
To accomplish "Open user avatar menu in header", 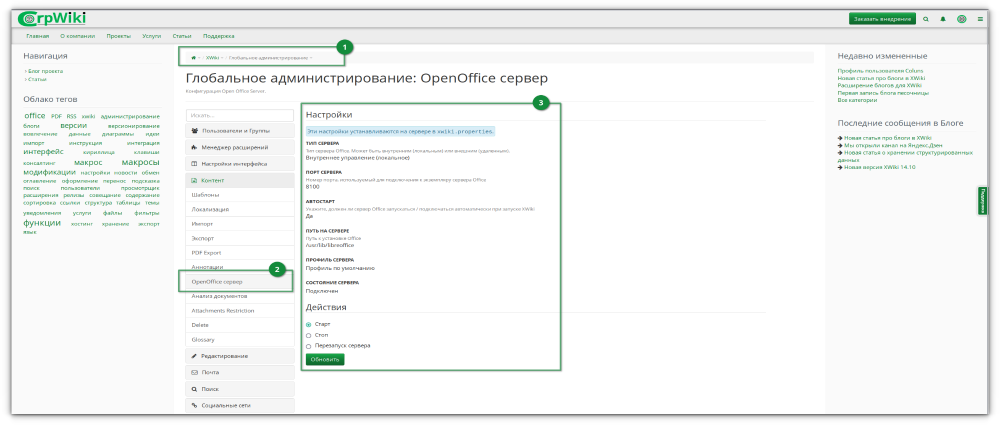I will coord(961,19).
